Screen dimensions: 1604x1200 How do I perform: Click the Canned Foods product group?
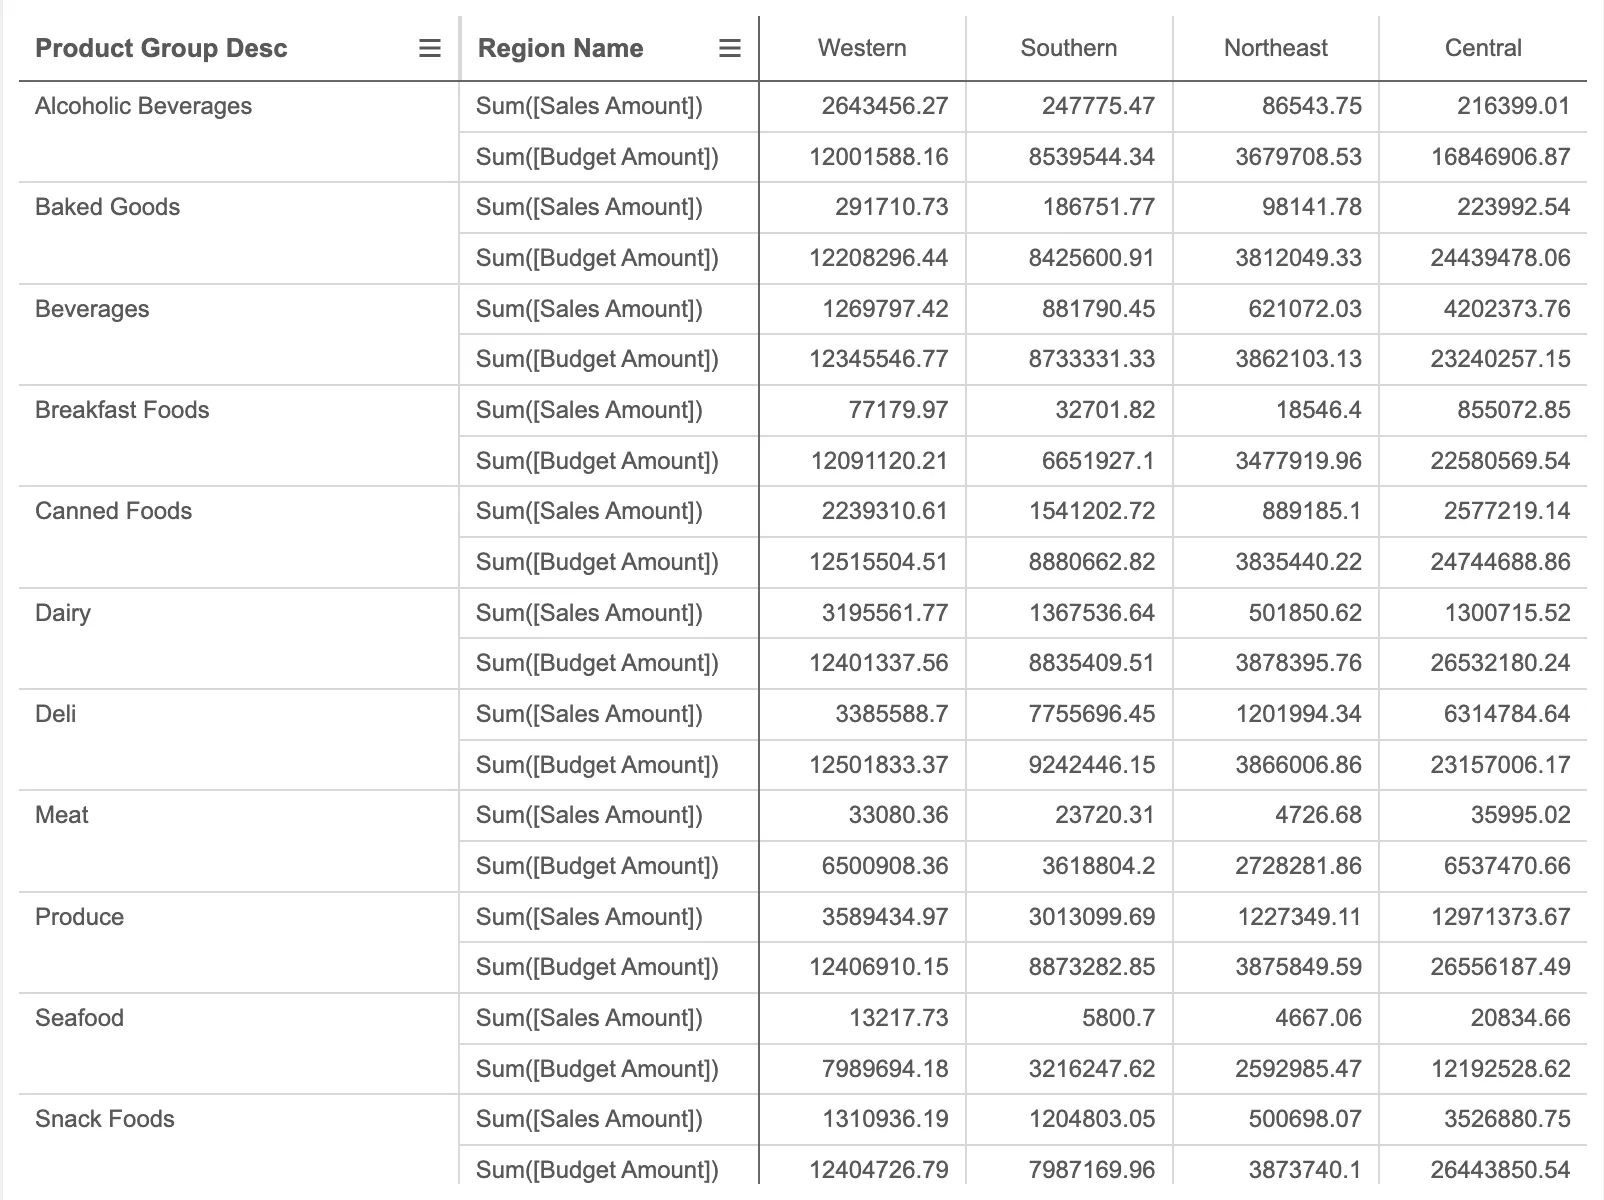[113, 511]
